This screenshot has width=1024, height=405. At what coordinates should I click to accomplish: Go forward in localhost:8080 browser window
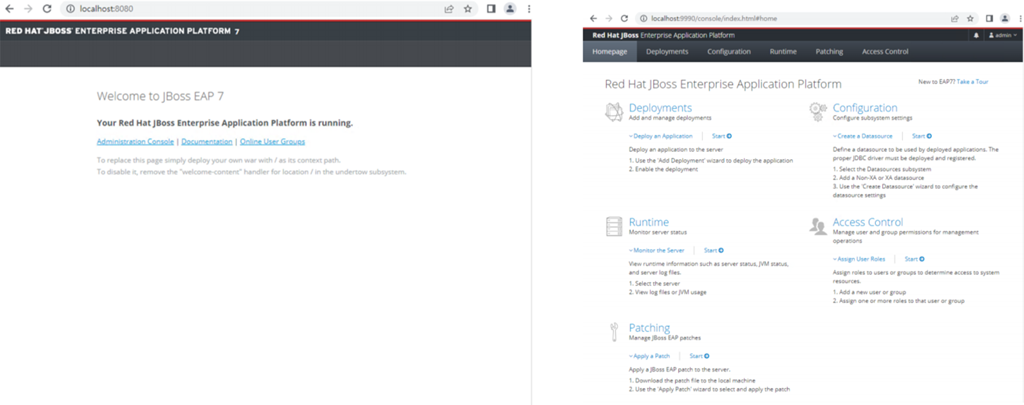[x=27, y=9]
